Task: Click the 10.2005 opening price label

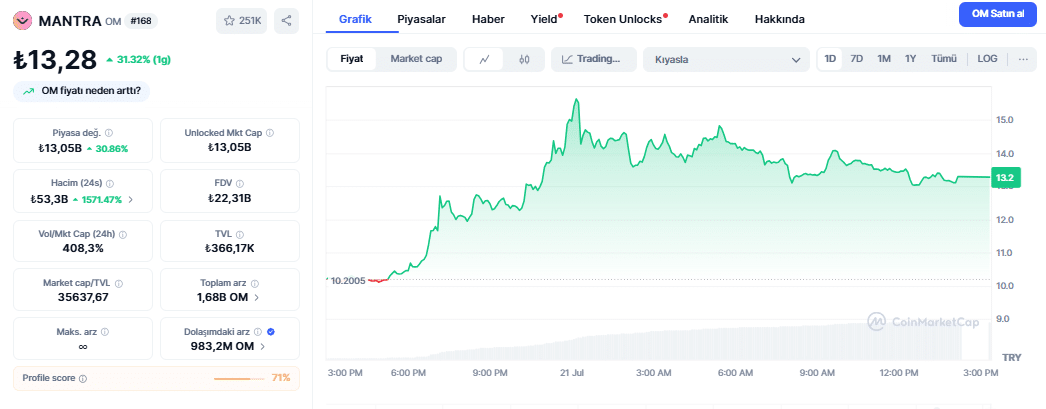Action: 348,280
